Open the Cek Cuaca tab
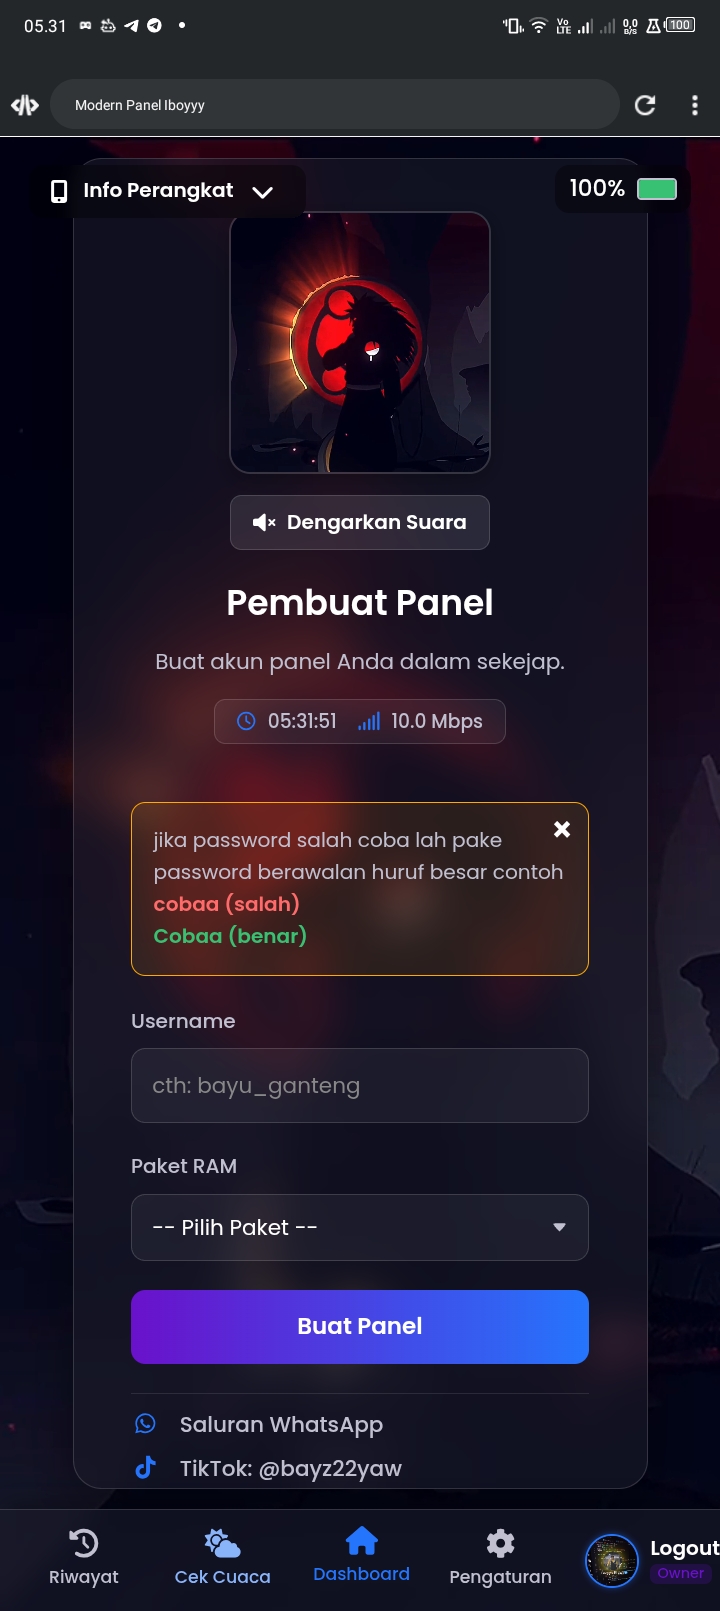Screen dimensions: 720x1611 (x=222, y=1557)
